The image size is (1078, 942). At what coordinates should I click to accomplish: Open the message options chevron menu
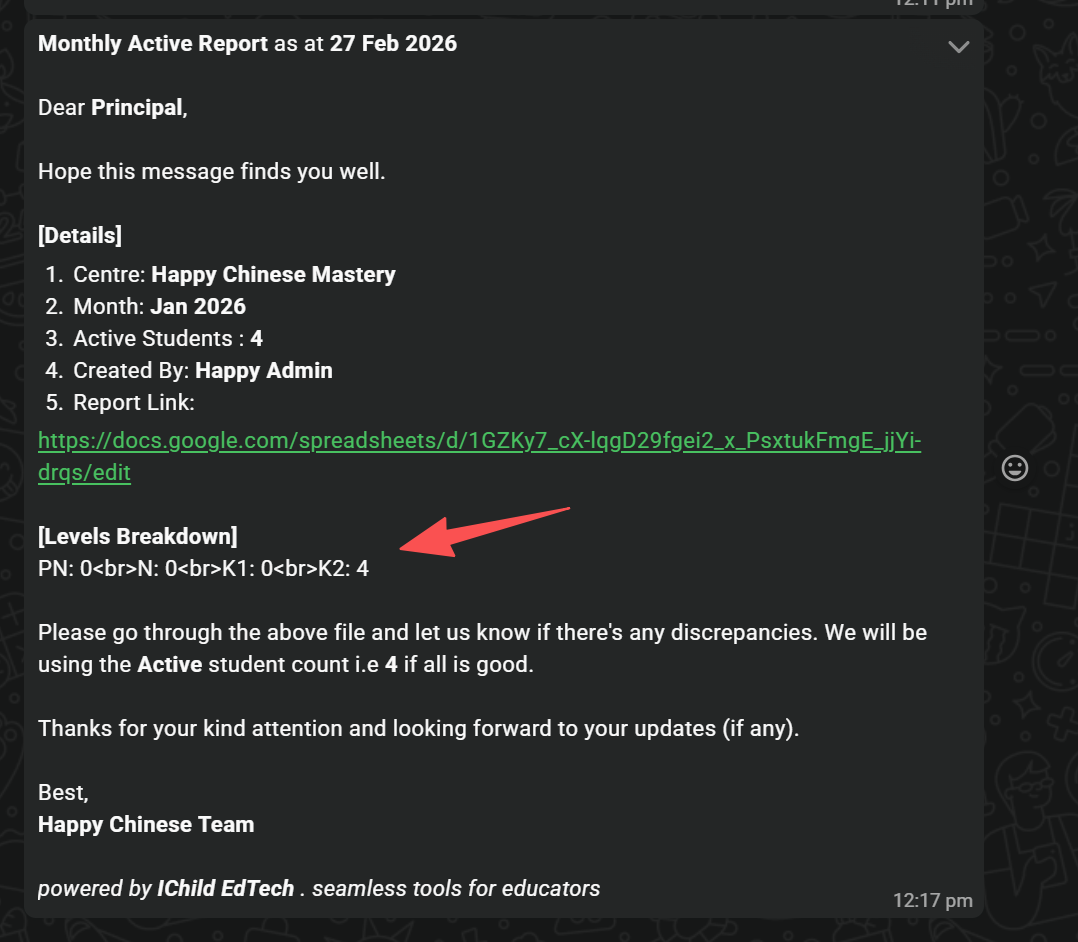coord(958,47)
